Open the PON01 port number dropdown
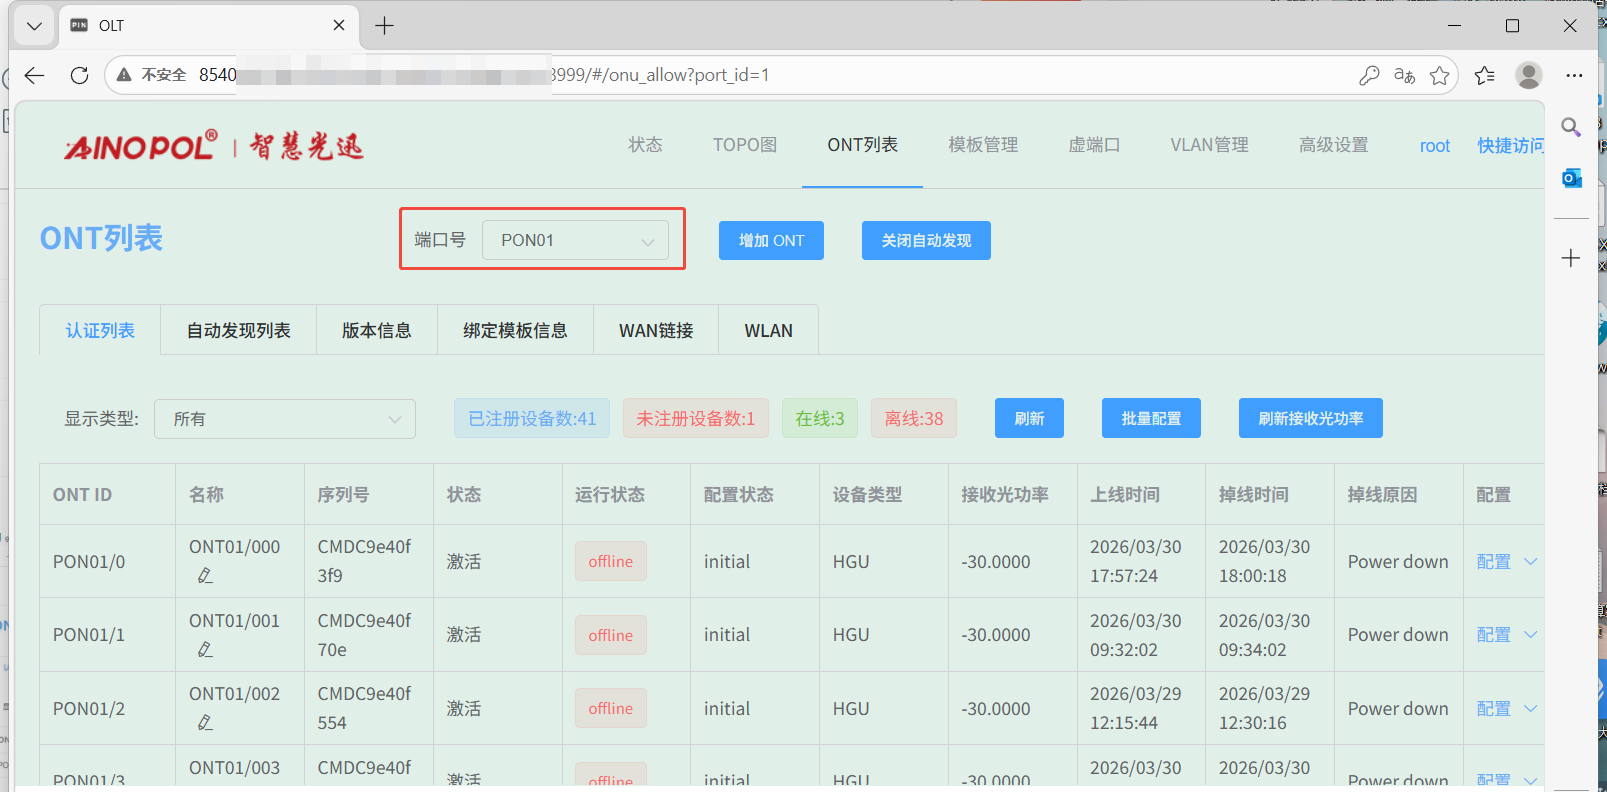 pos(575,240)
